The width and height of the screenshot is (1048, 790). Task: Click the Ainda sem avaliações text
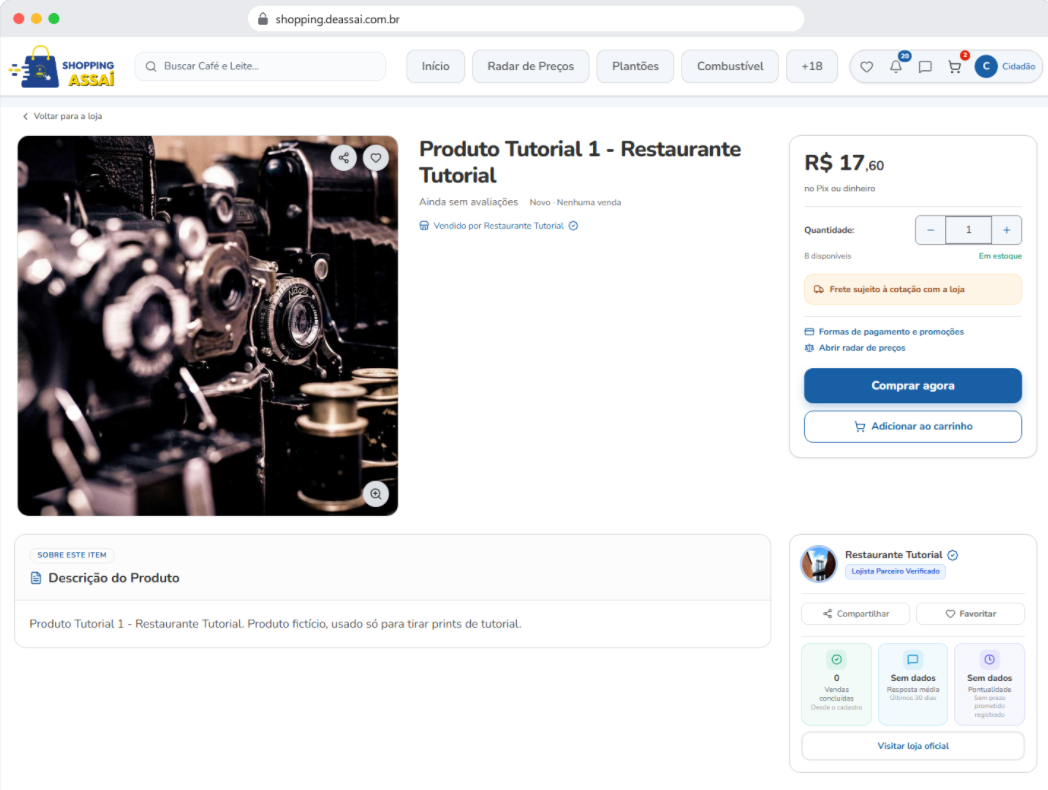(469, 202)
